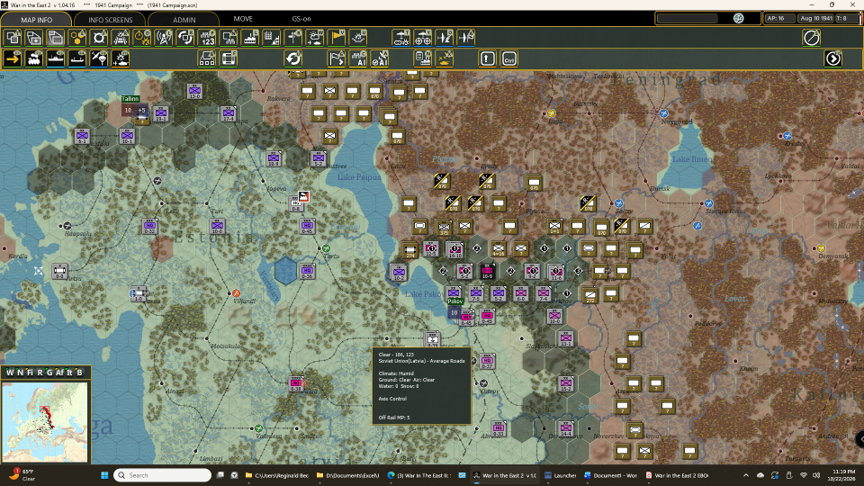Toggle N minimap filter

click(x=20, y=372)
